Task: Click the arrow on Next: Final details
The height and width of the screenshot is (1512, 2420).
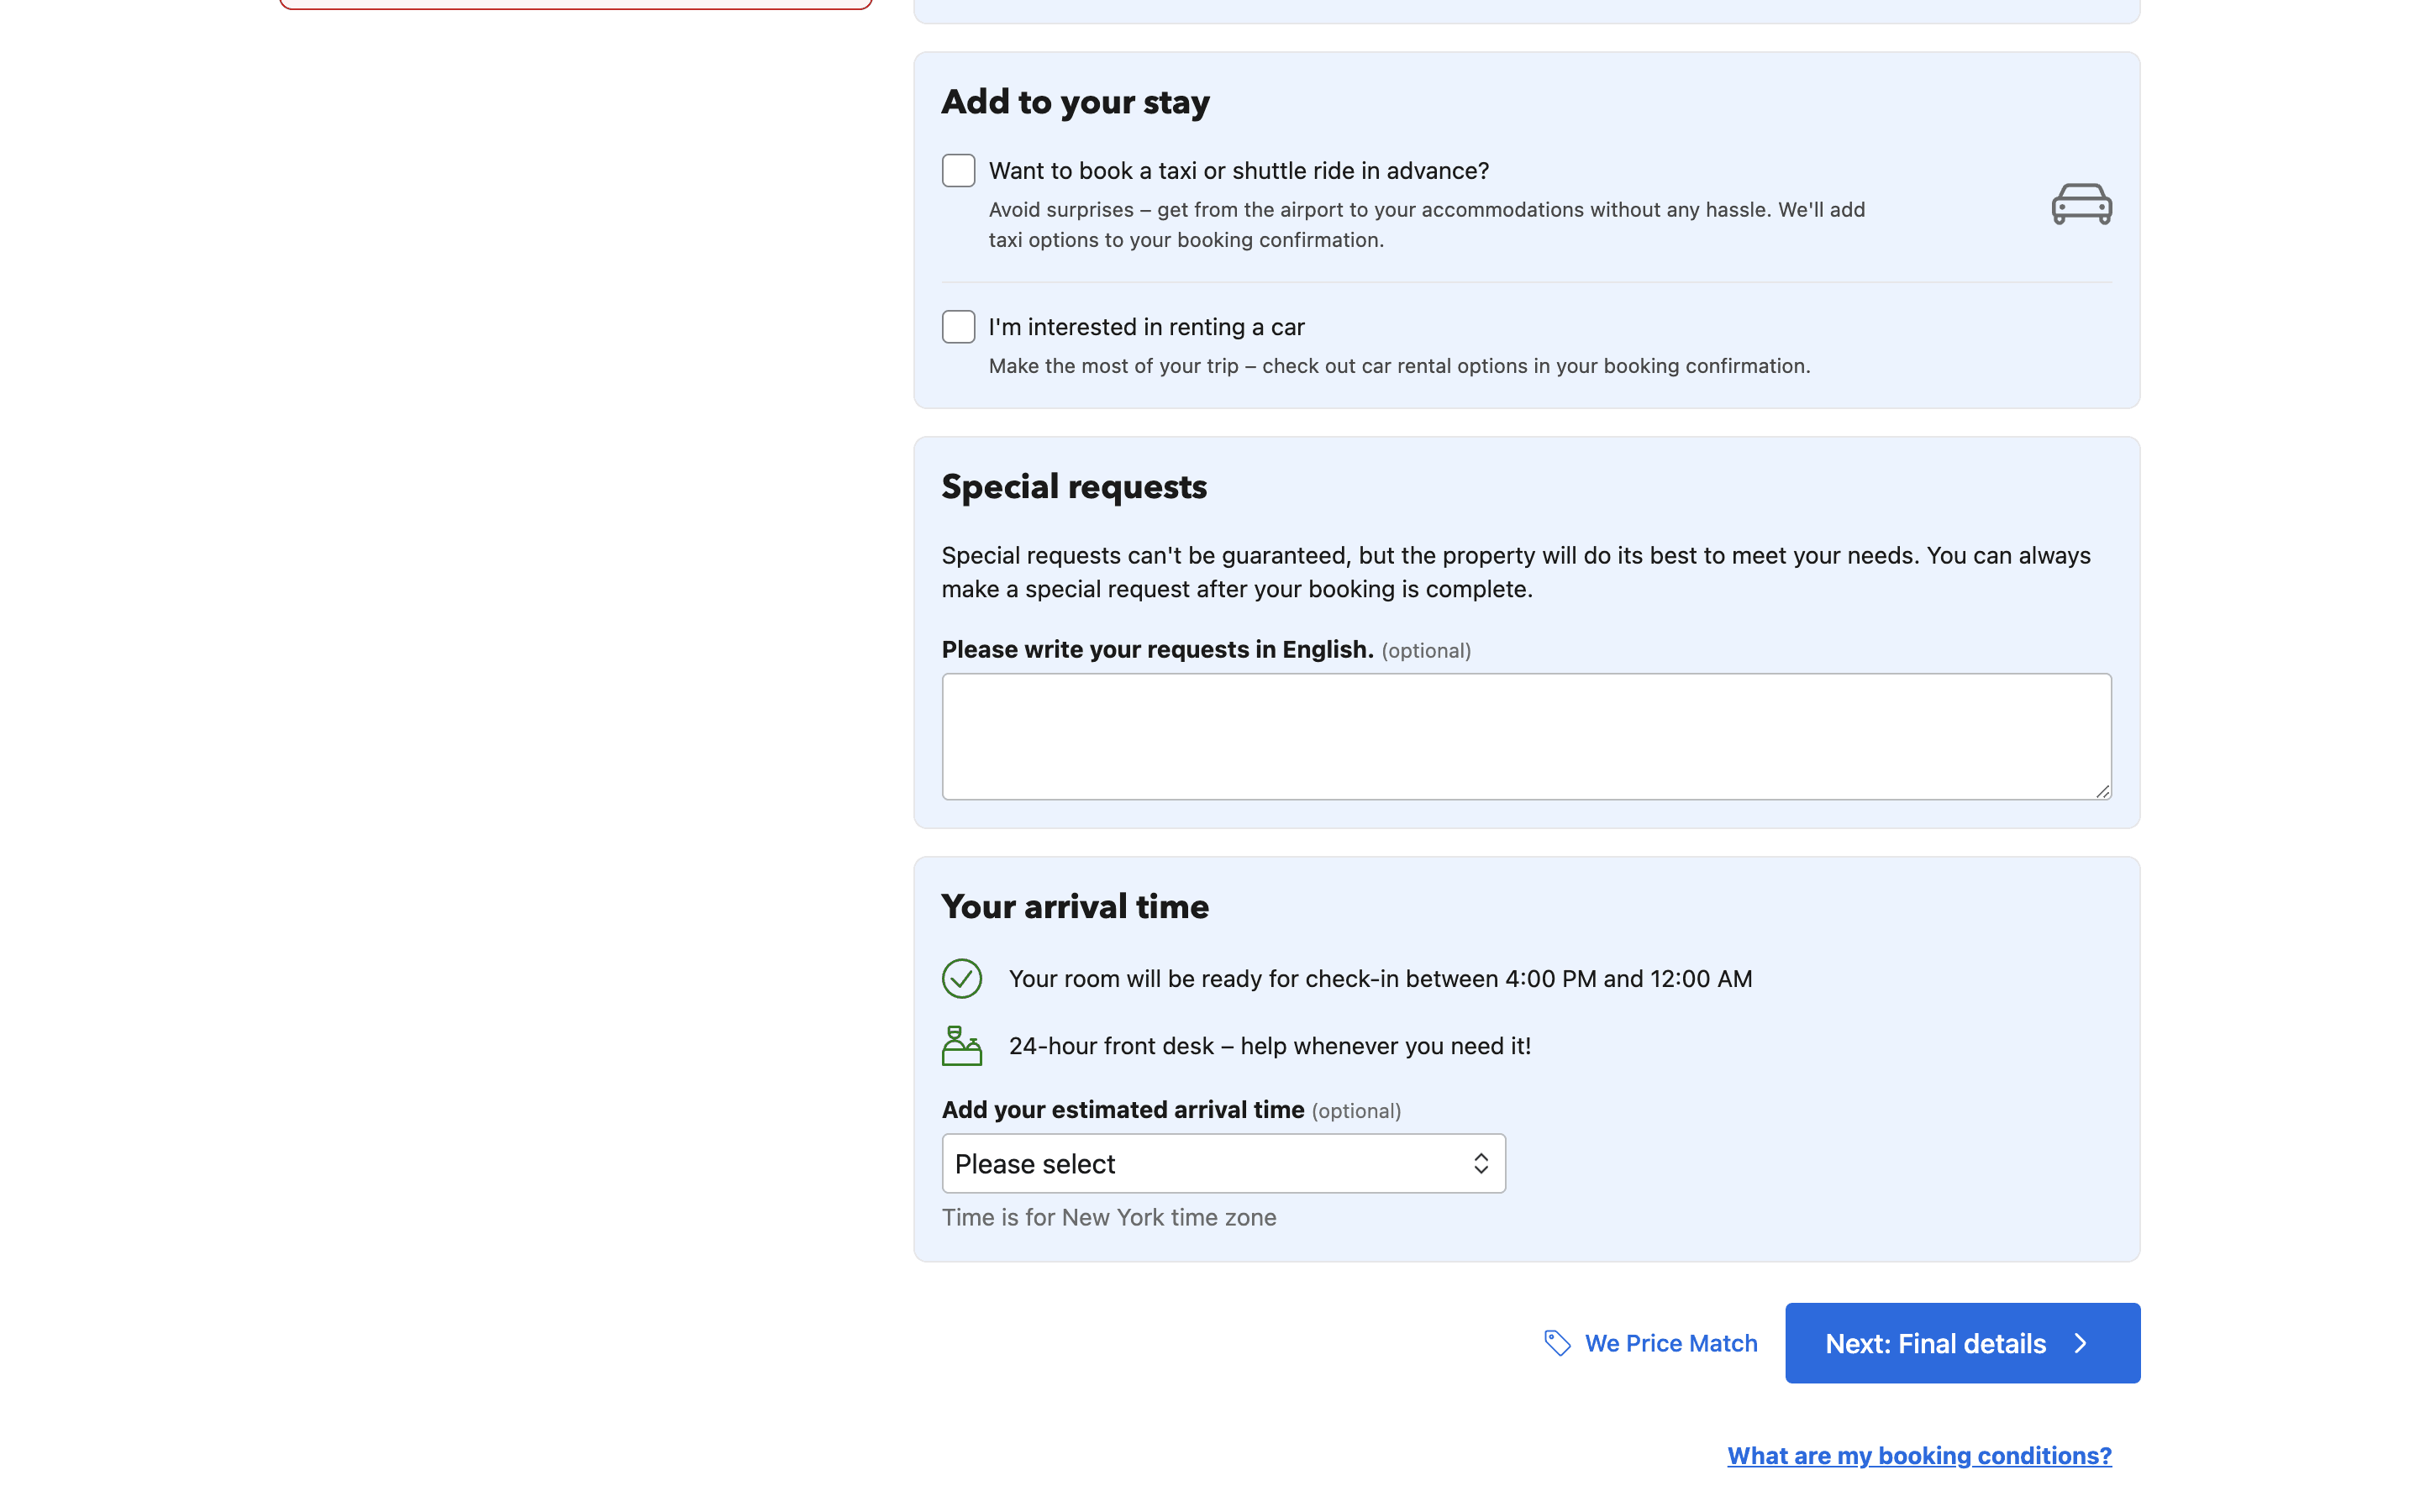Action: click(x=2081, y=1343)
